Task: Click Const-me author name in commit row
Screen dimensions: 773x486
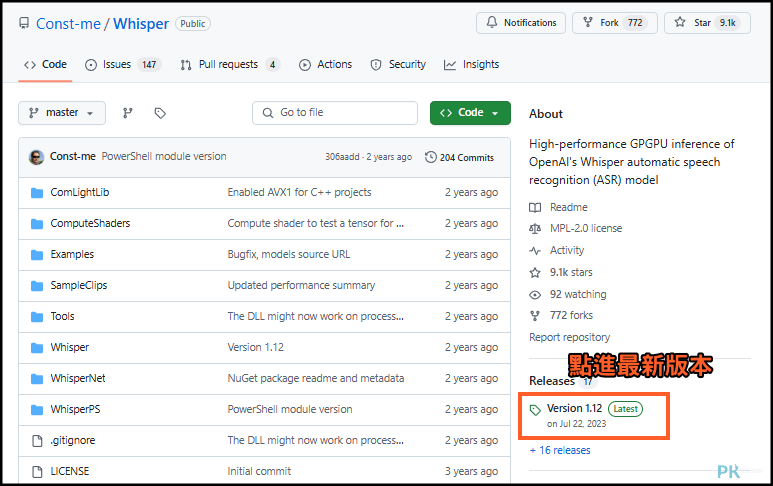Action: click(x=72, y=157)
